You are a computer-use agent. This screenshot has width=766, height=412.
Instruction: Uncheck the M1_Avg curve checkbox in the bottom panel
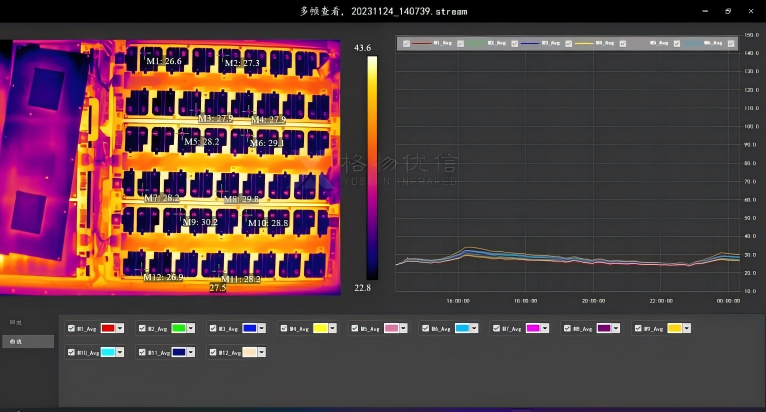(x=71, y=328)
